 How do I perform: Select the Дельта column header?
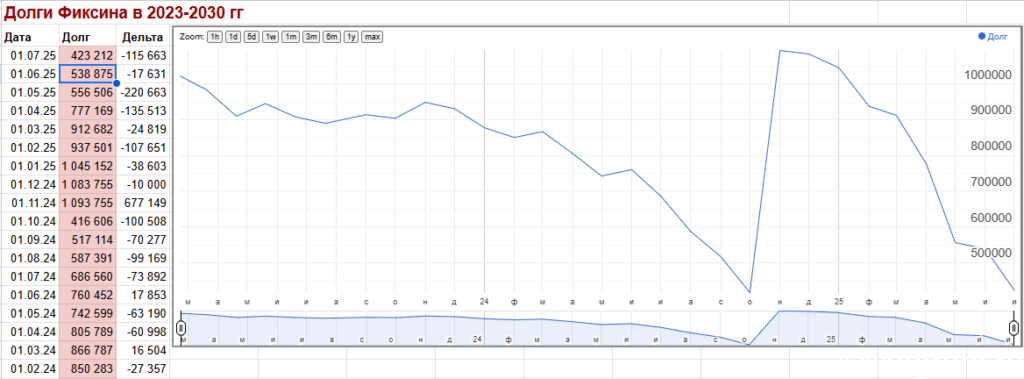[x=143, y=37]
